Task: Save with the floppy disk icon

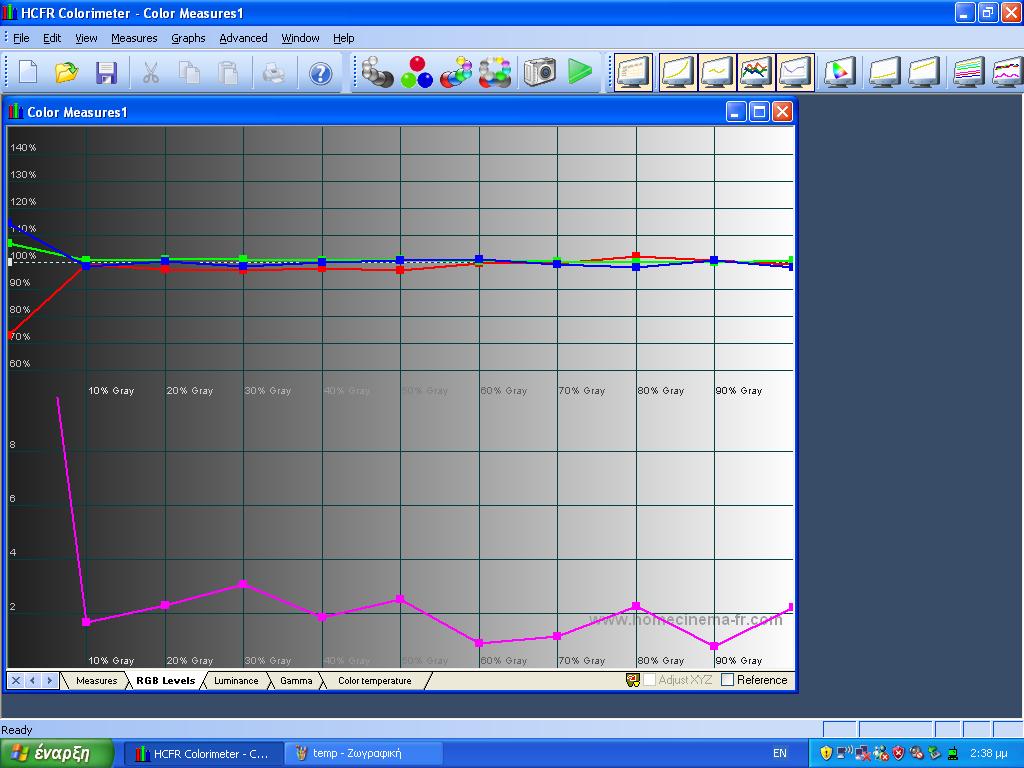Action: click(106, 72)
